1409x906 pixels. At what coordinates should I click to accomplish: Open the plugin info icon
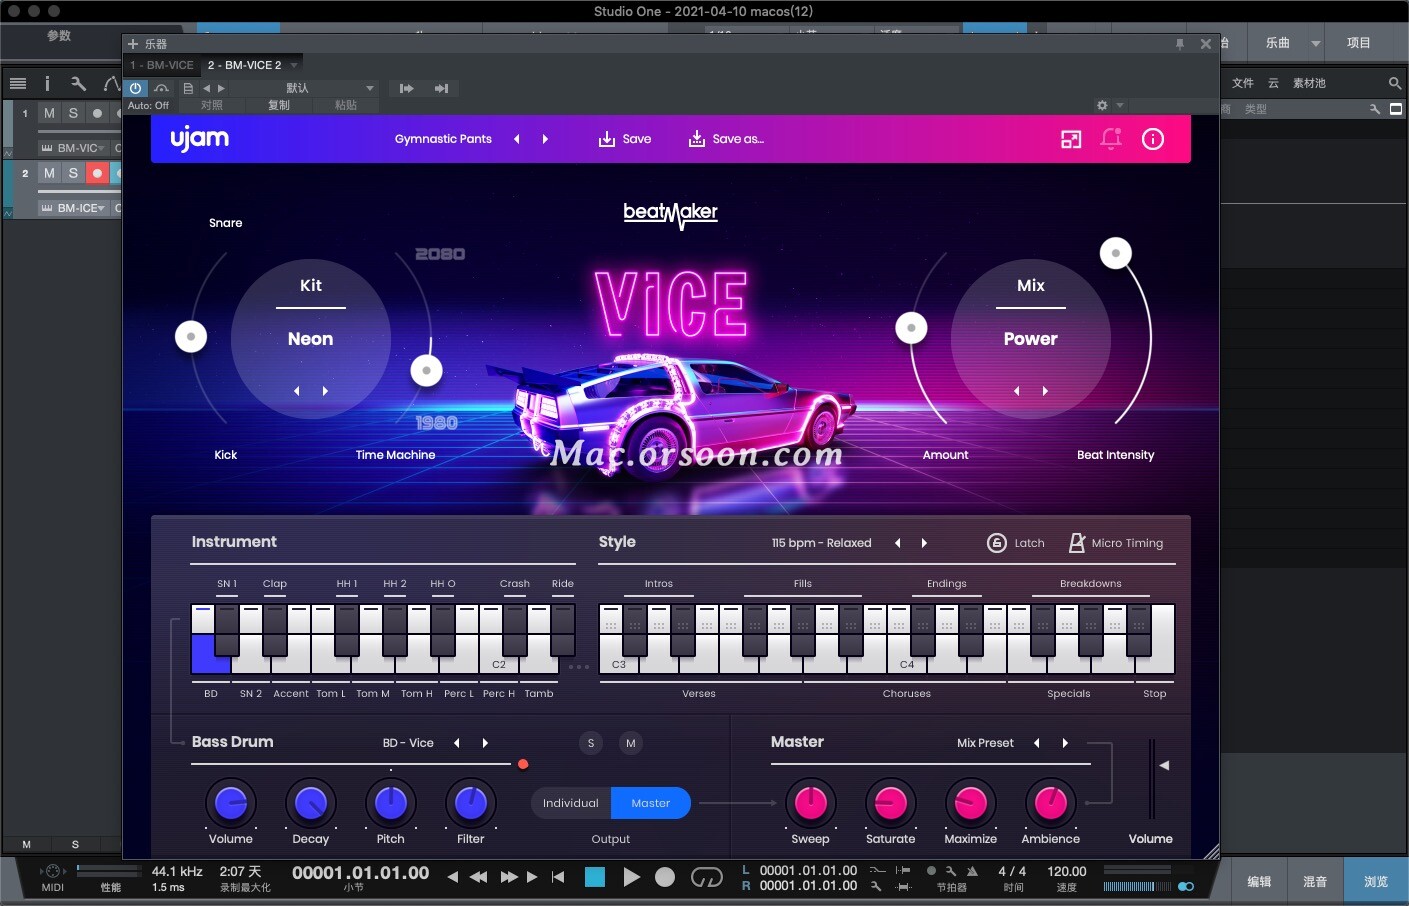click(1153, 139)
